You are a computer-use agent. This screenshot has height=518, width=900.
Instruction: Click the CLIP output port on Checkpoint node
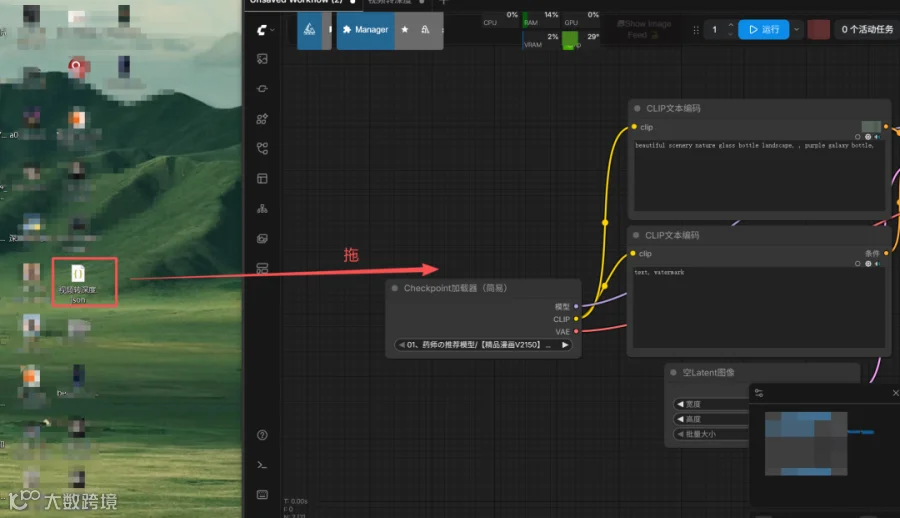point(576,319)
